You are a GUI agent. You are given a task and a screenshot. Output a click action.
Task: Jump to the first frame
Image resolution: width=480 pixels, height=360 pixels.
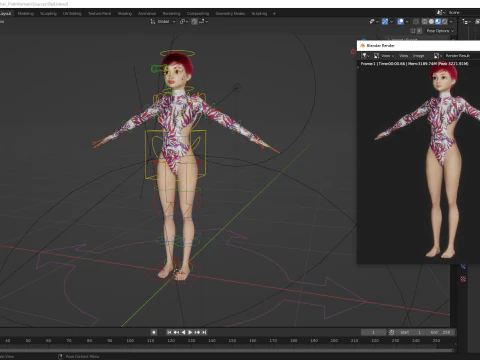tap(169, 332)
